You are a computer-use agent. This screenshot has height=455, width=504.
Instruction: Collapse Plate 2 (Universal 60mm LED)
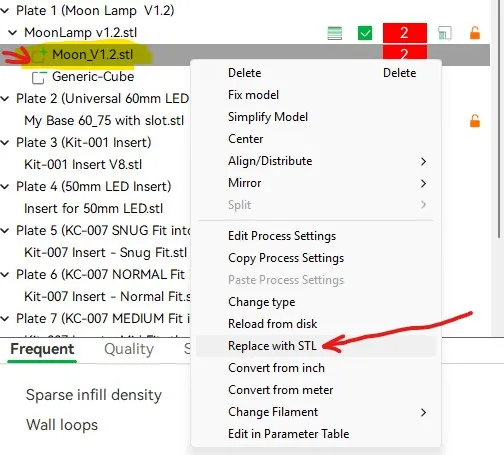coord(5,99)
